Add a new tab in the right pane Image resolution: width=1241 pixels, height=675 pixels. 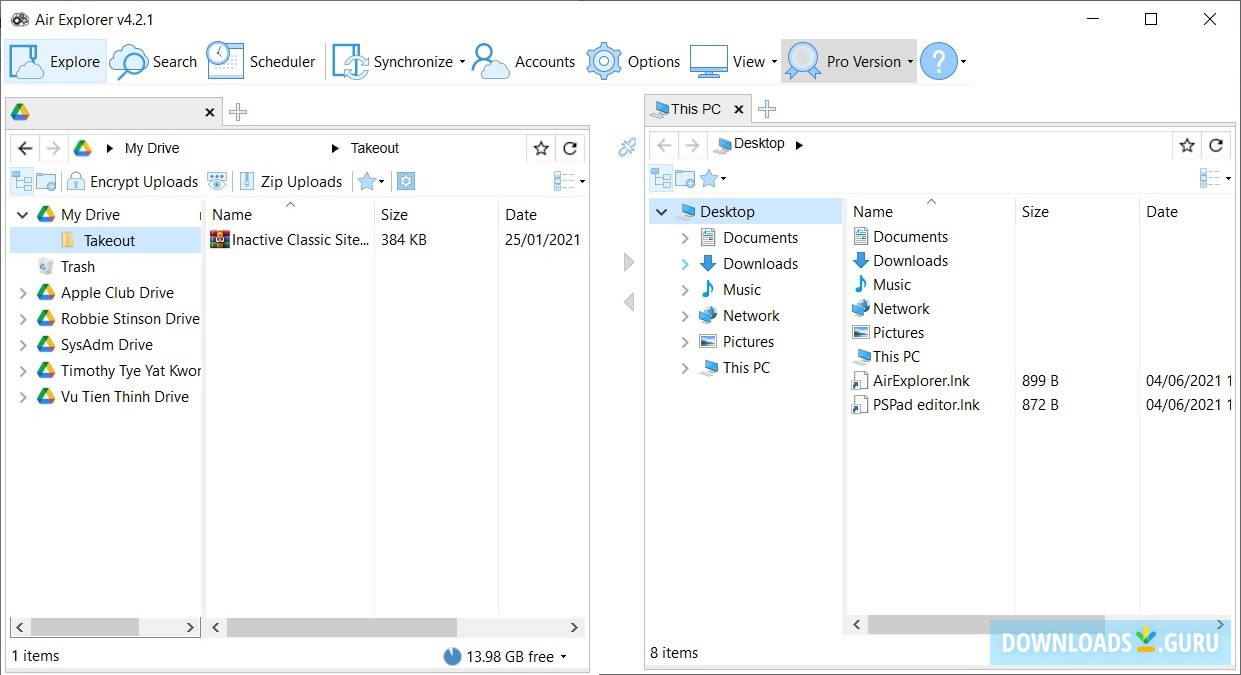pos(766,109)
